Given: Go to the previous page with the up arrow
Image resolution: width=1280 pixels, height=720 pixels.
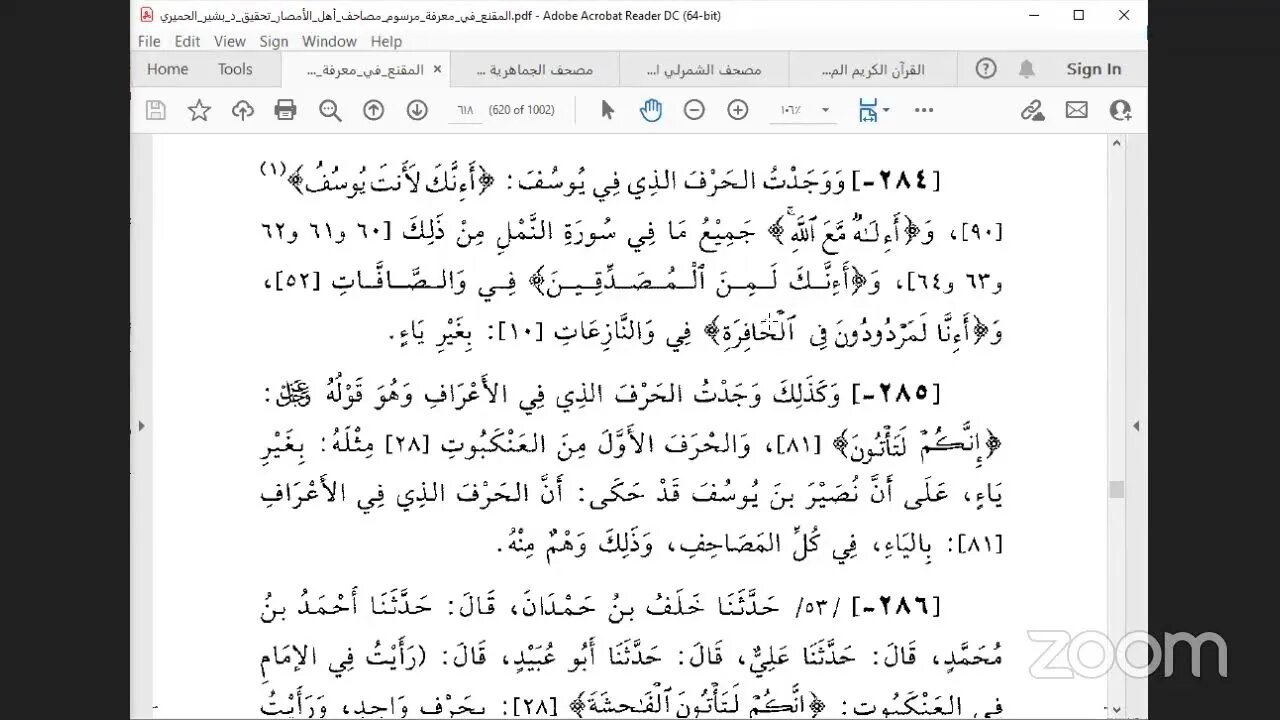Looking at the screenshot, I should (374, 110).
